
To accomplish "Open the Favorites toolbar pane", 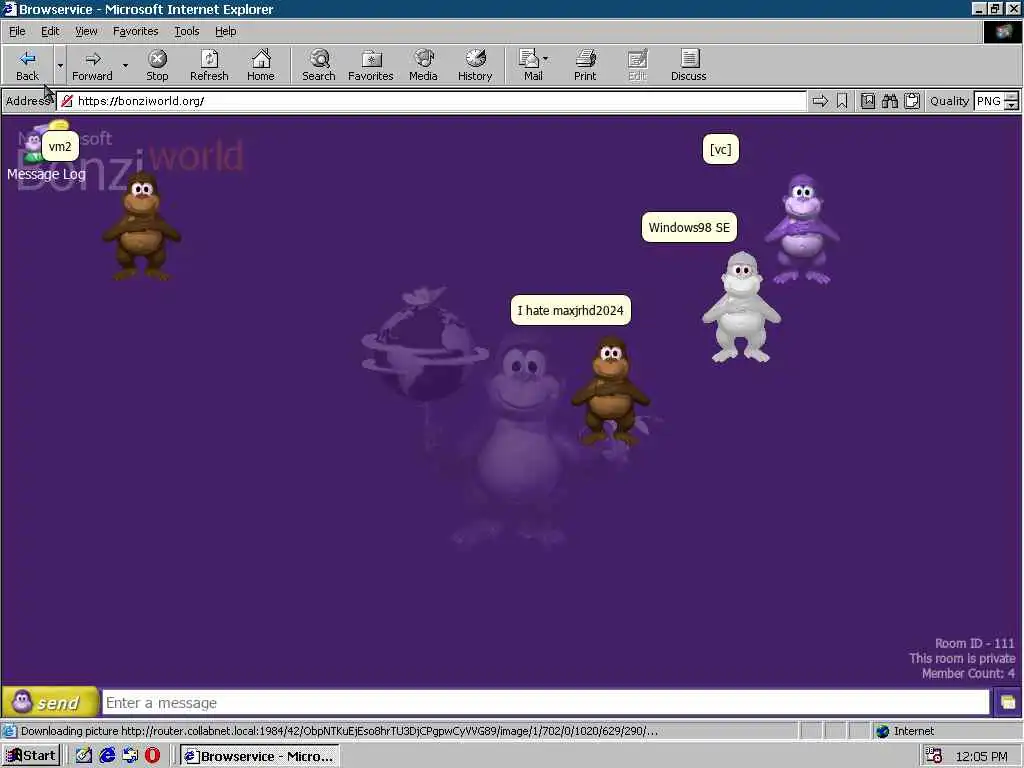I will pyautogui.click(x=371, y=65).
